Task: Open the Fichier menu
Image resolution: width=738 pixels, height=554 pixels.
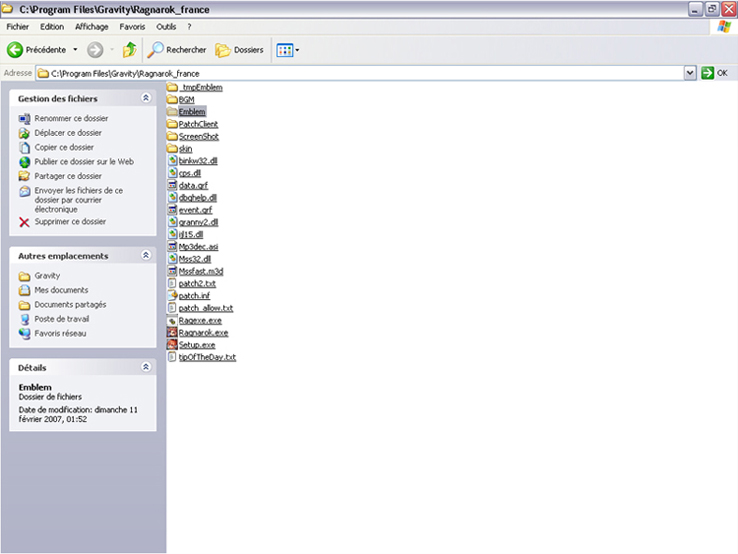Action: click(x=17, y=27)
